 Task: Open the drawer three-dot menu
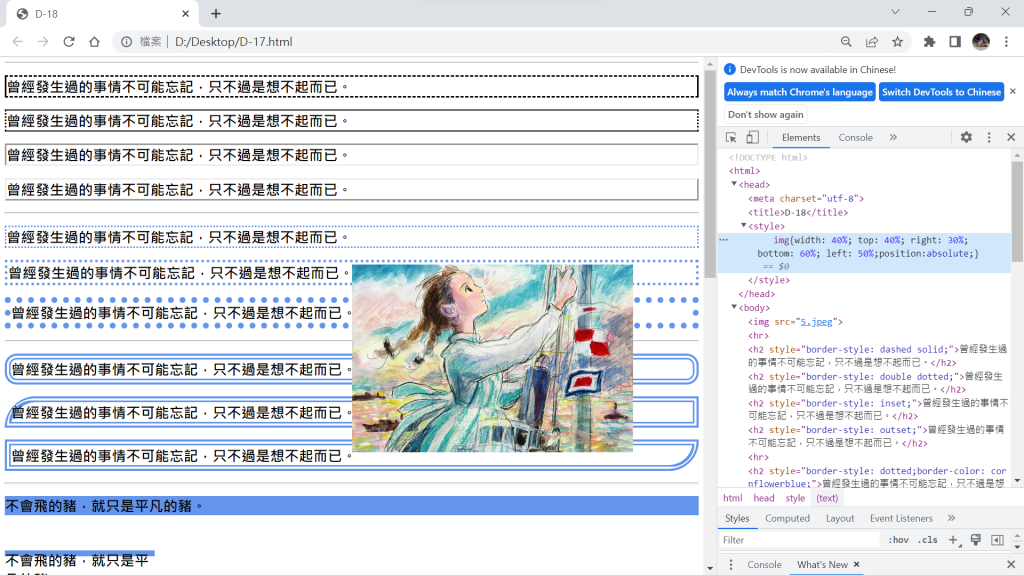(x=731, y=564)
